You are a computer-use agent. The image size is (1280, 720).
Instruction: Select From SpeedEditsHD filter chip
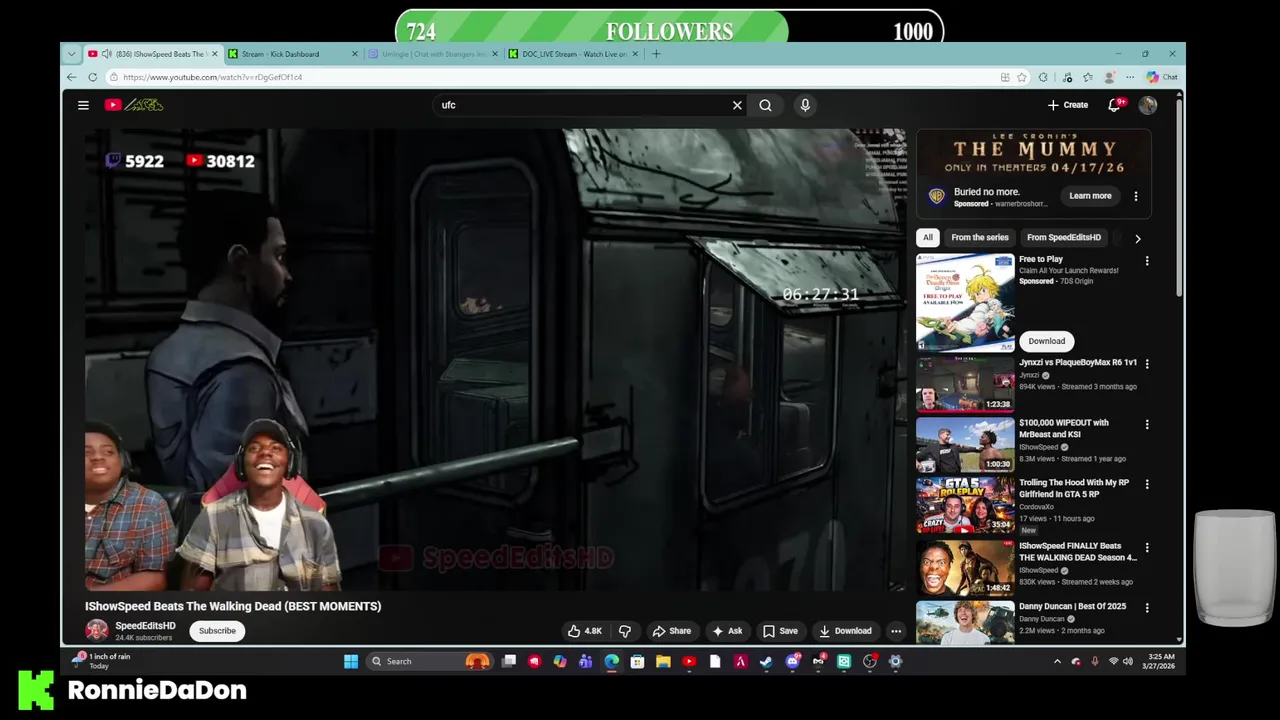coord(1064,237)
